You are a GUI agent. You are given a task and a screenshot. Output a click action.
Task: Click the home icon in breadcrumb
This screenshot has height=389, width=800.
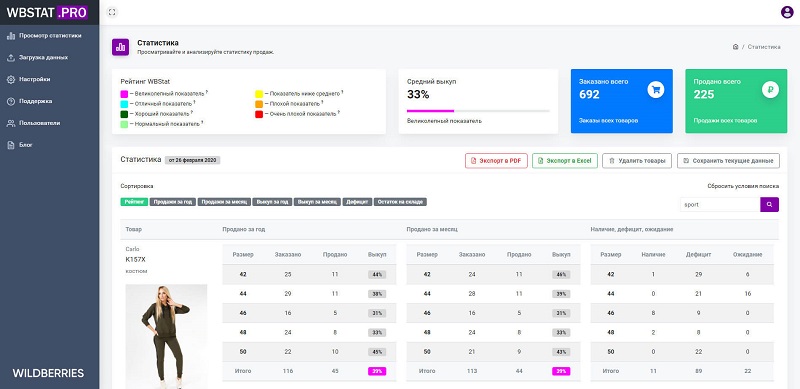pyautogui.click(x=735, y=46)
